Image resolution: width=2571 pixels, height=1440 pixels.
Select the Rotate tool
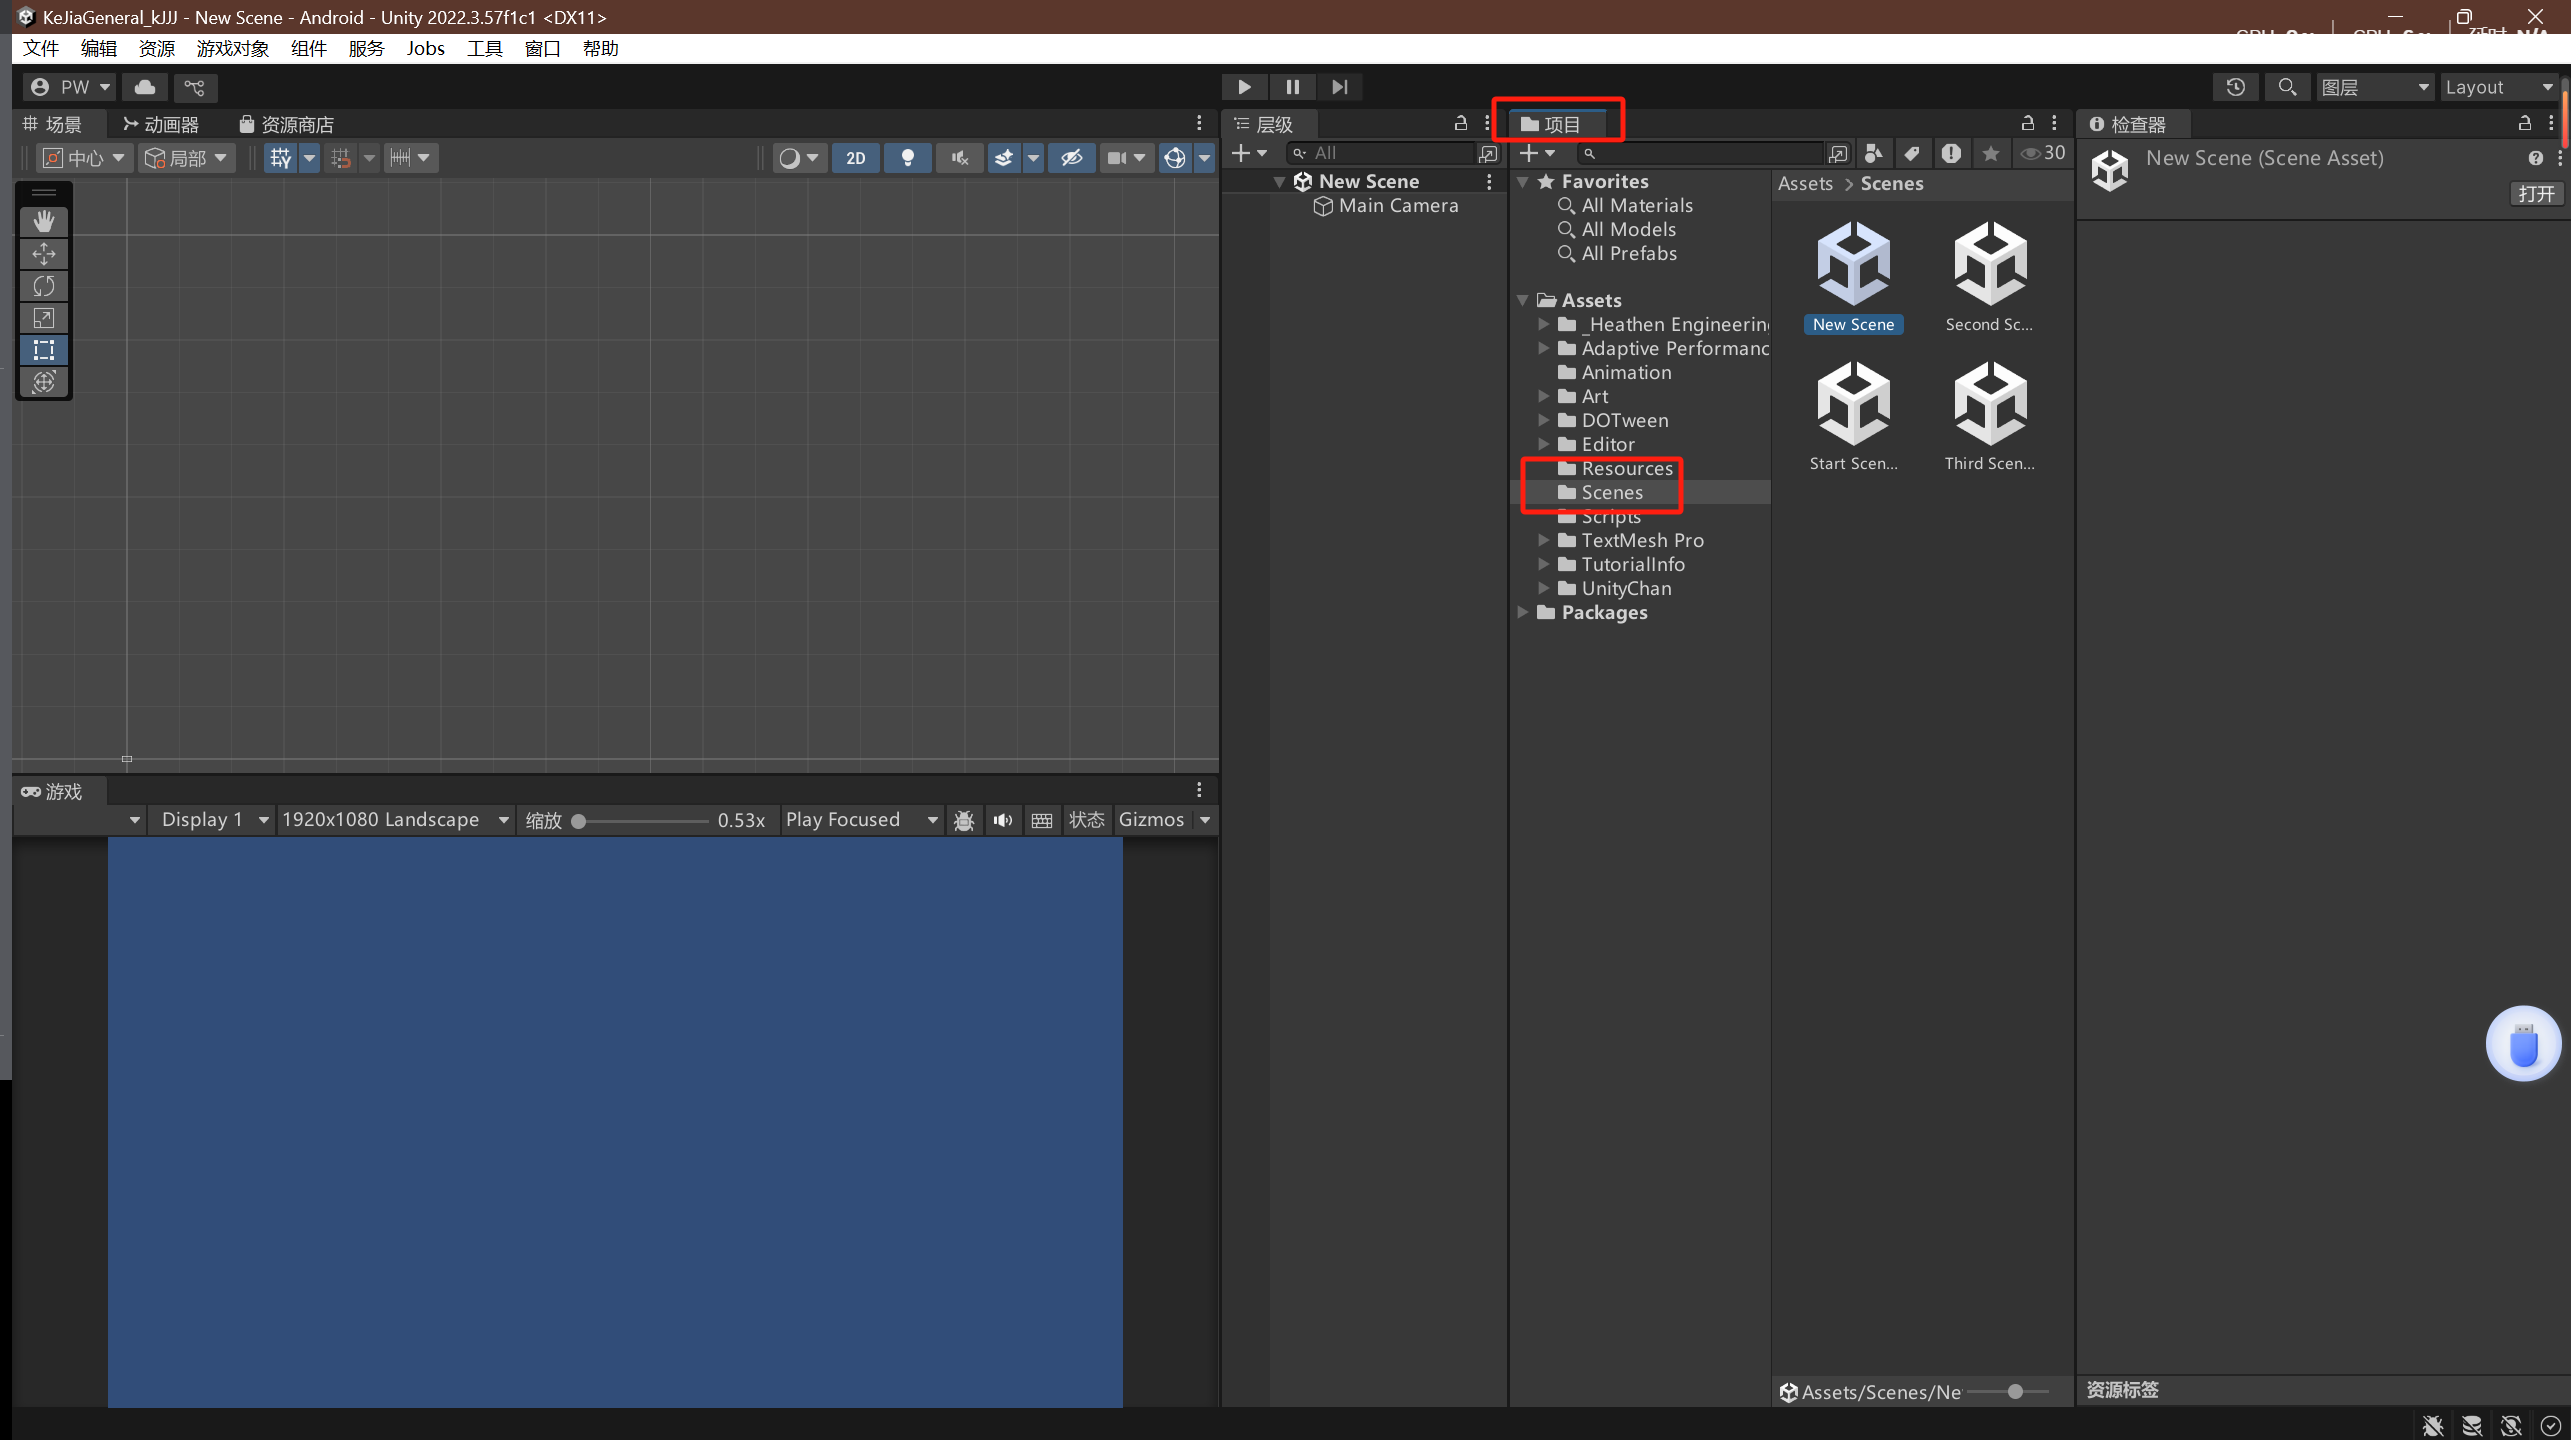pyautogui.click(x=43, y=286)
